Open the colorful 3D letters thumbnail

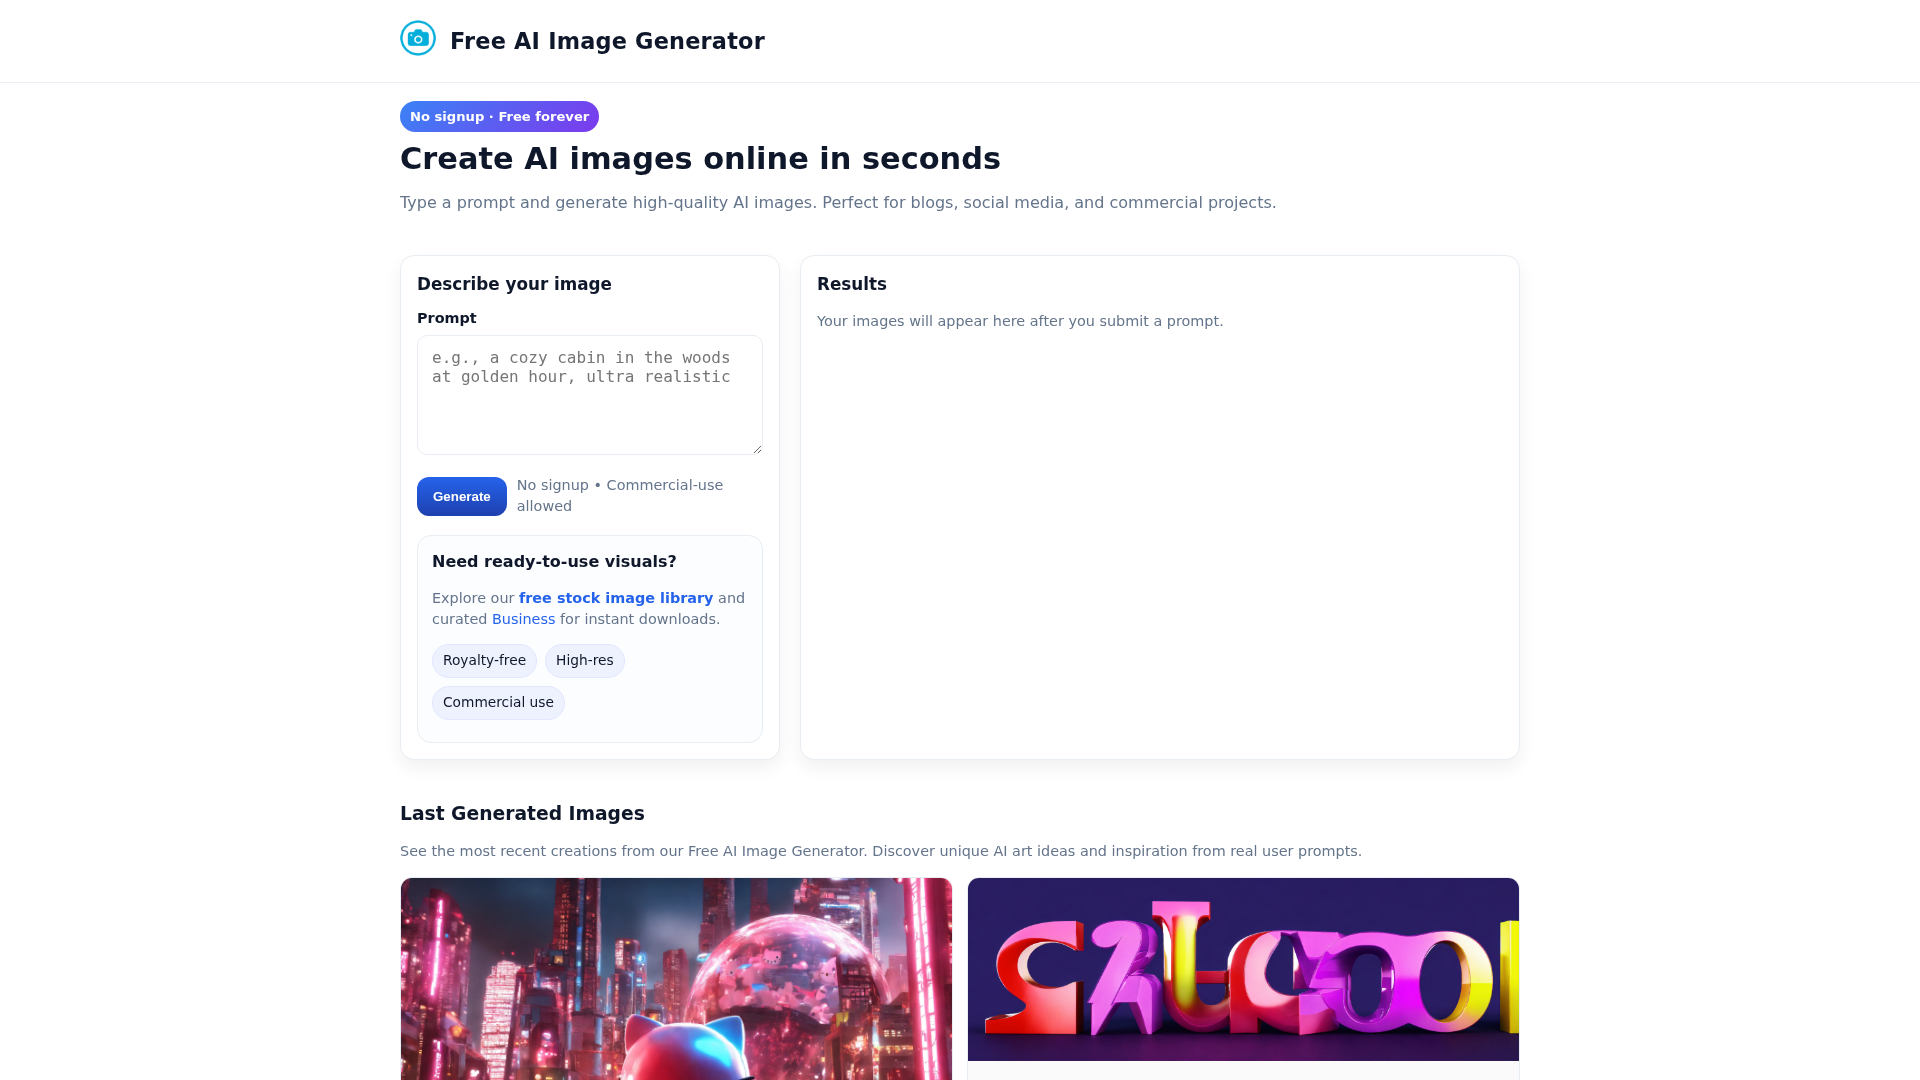tap(1243, 969)
